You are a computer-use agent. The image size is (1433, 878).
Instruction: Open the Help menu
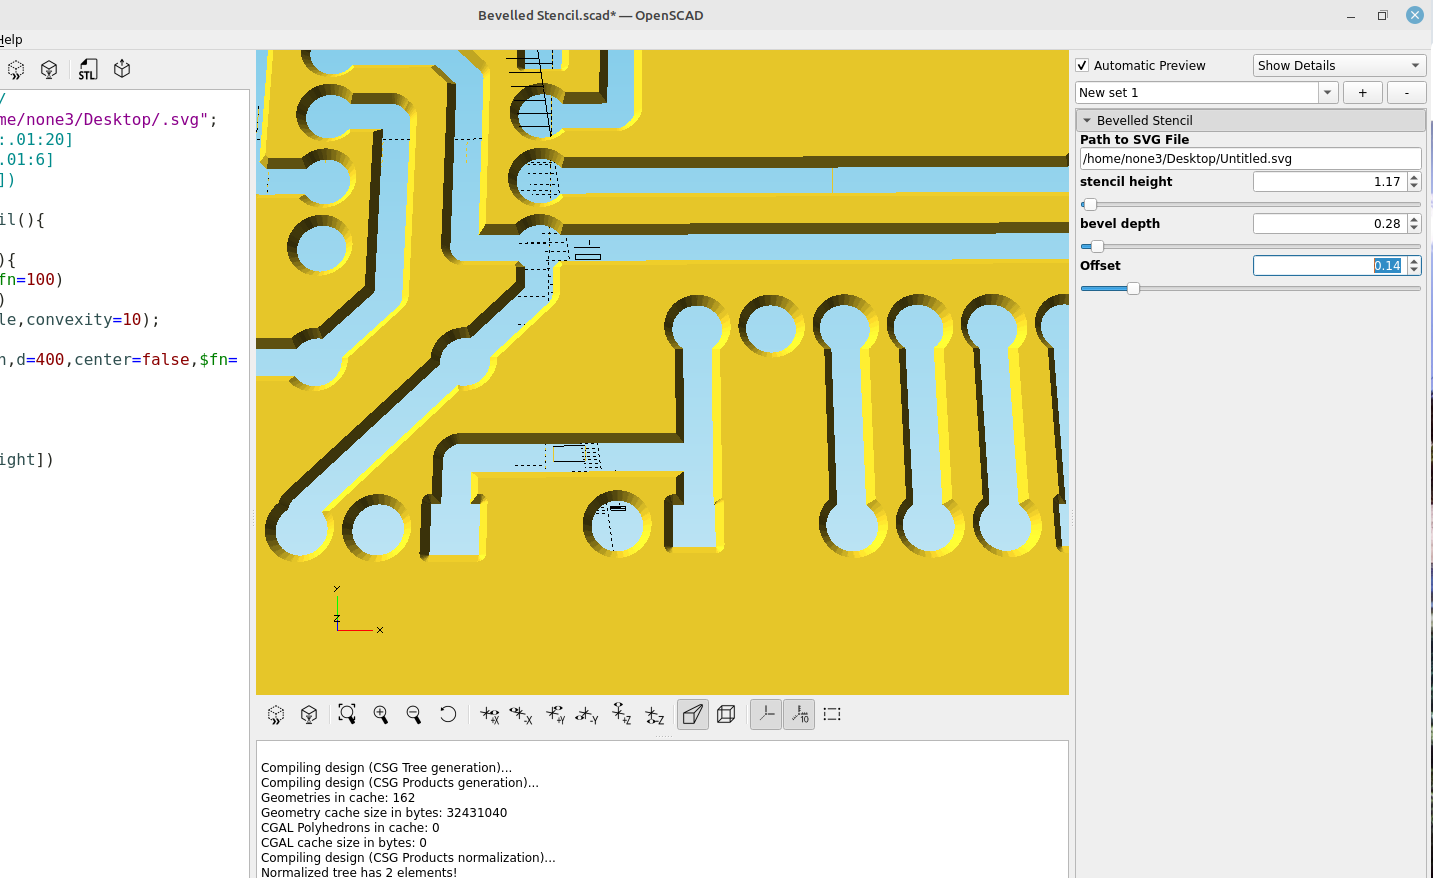(x=12, y=39)
